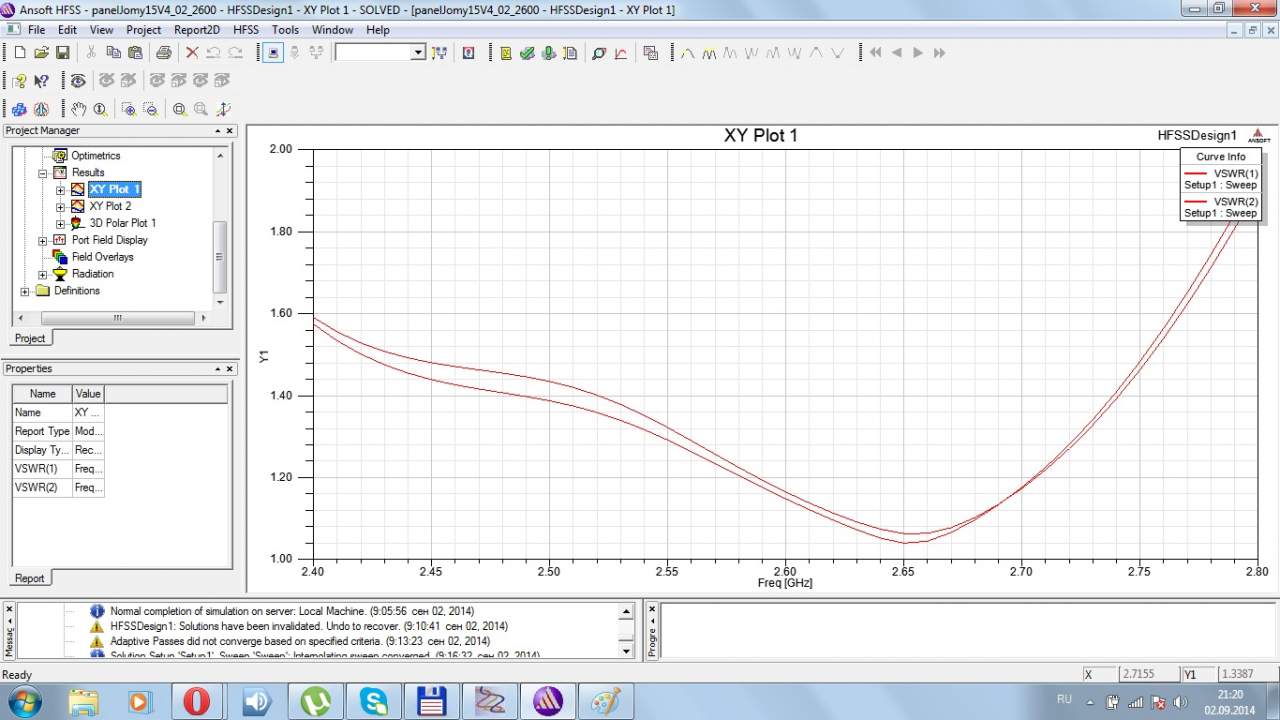Collapse the Results tree node
This screenshot has width=1280, height=720.
[x=43, y=173]
